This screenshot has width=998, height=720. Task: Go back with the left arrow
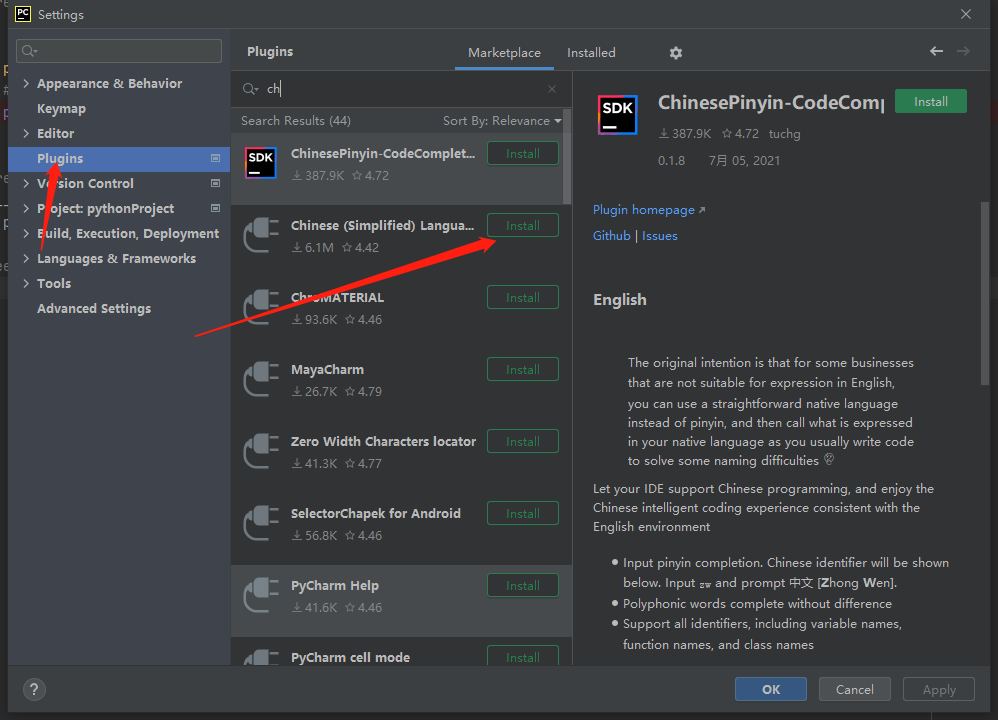(x=936, y=51)
